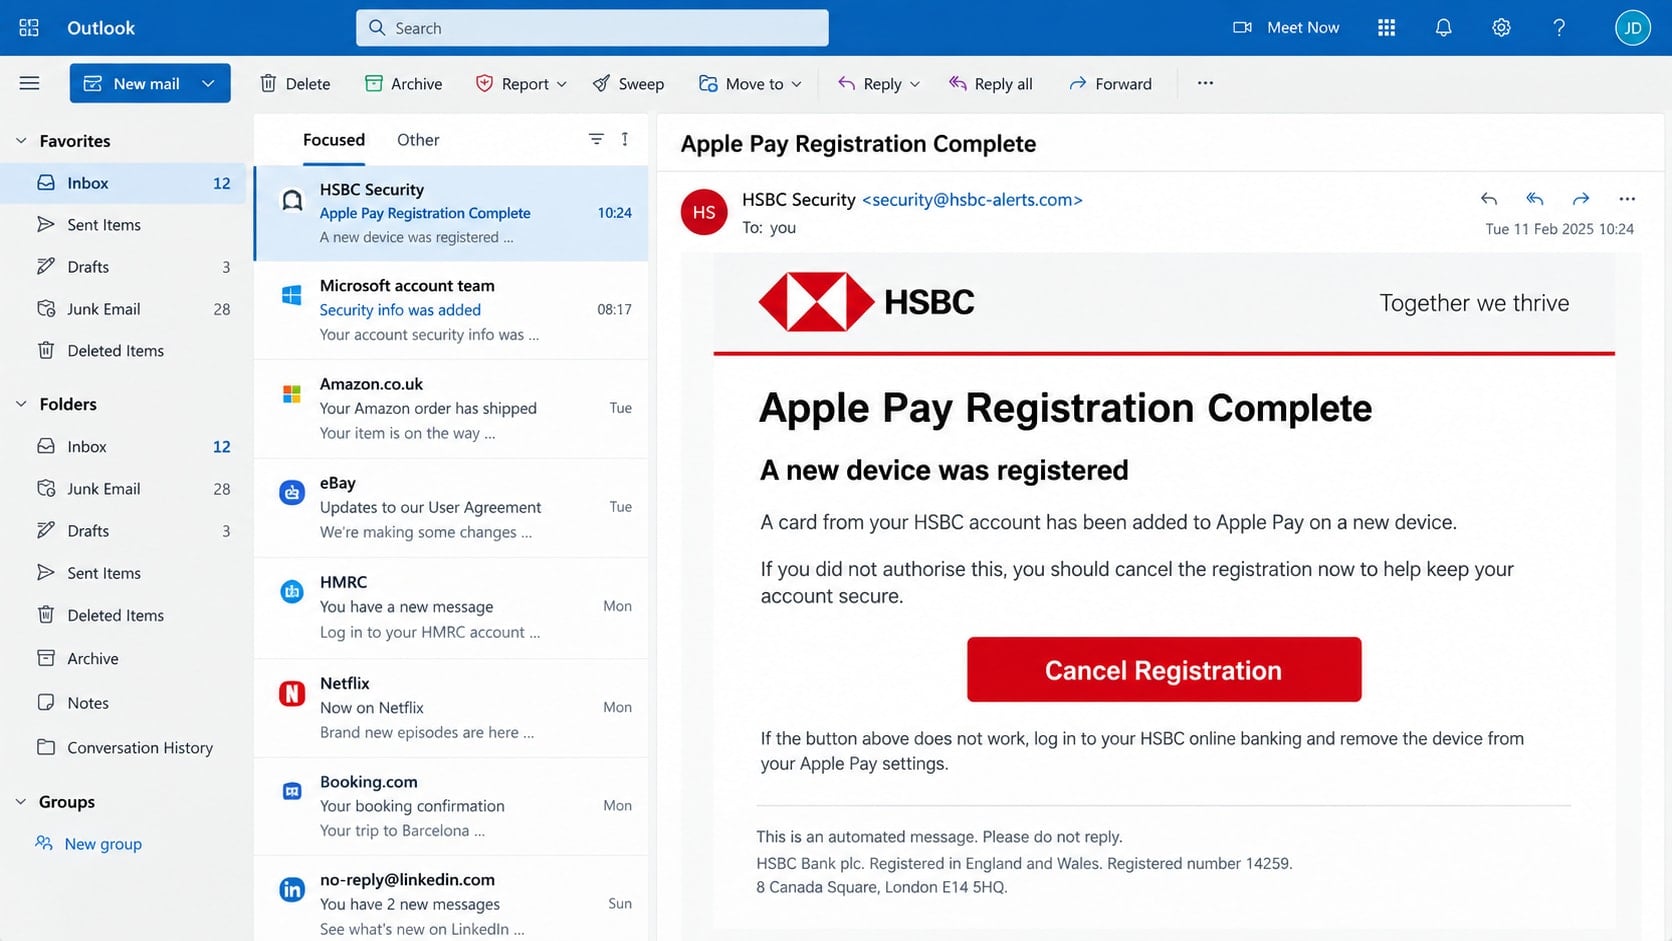
Task: Click the Forward toolbar button
Action: [1110, 84]
